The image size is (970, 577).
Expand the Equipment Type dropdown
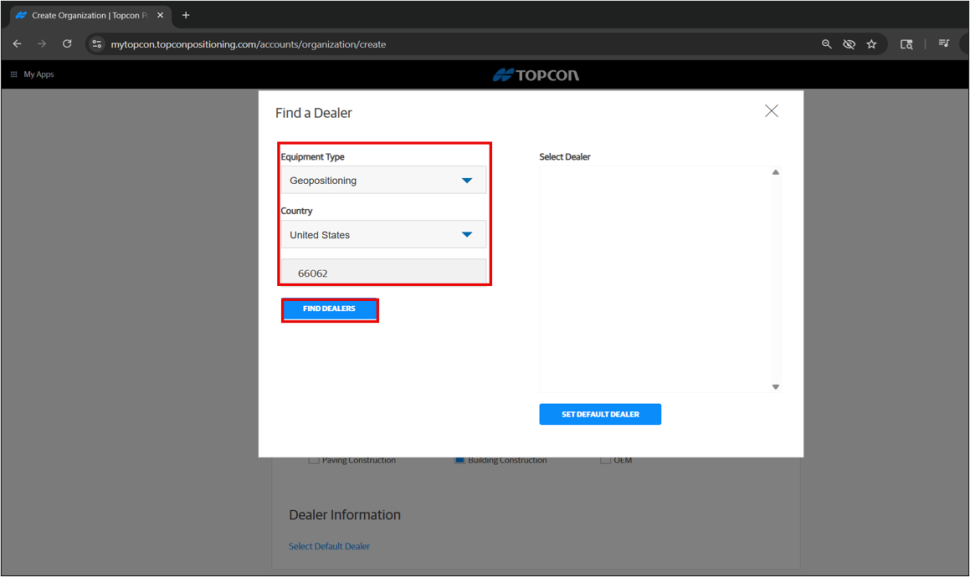click(x=384, y=180)
